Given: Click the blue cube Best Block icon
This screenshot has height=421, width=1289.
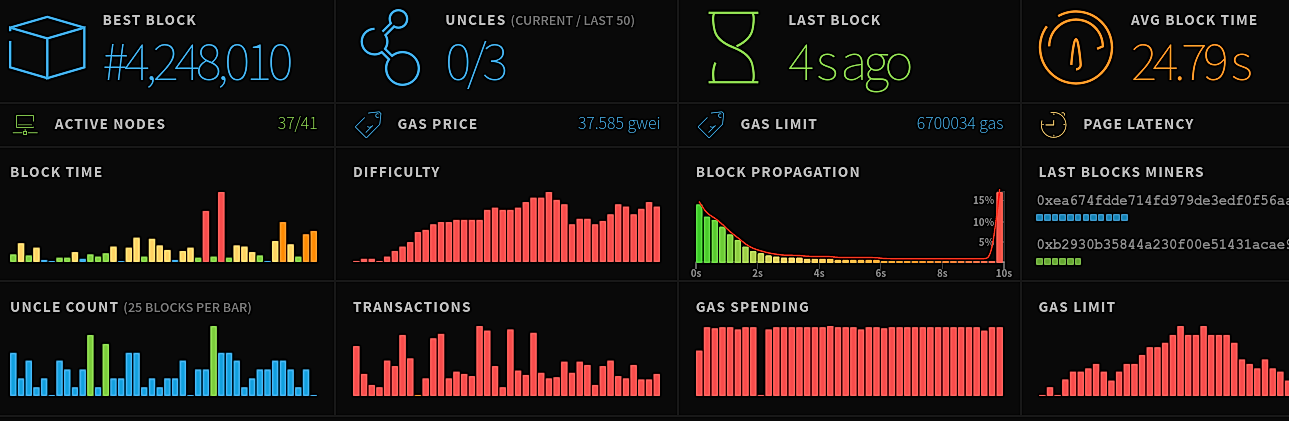Looking at the screenshot, I should click(48, 49).
